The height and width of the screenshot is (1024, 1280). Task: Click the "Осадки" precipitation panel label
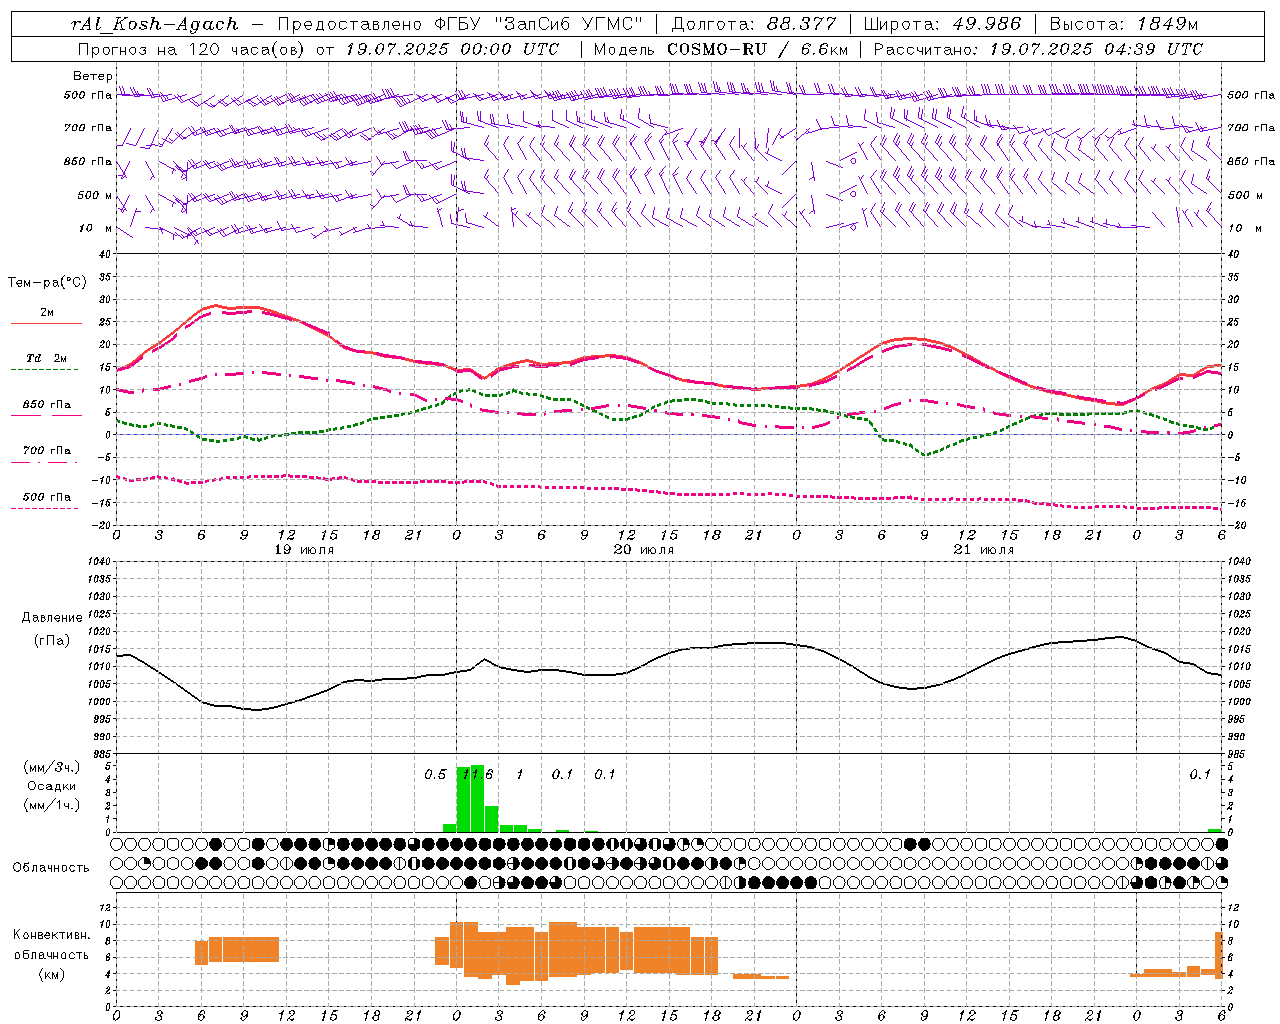coord(52,786)
